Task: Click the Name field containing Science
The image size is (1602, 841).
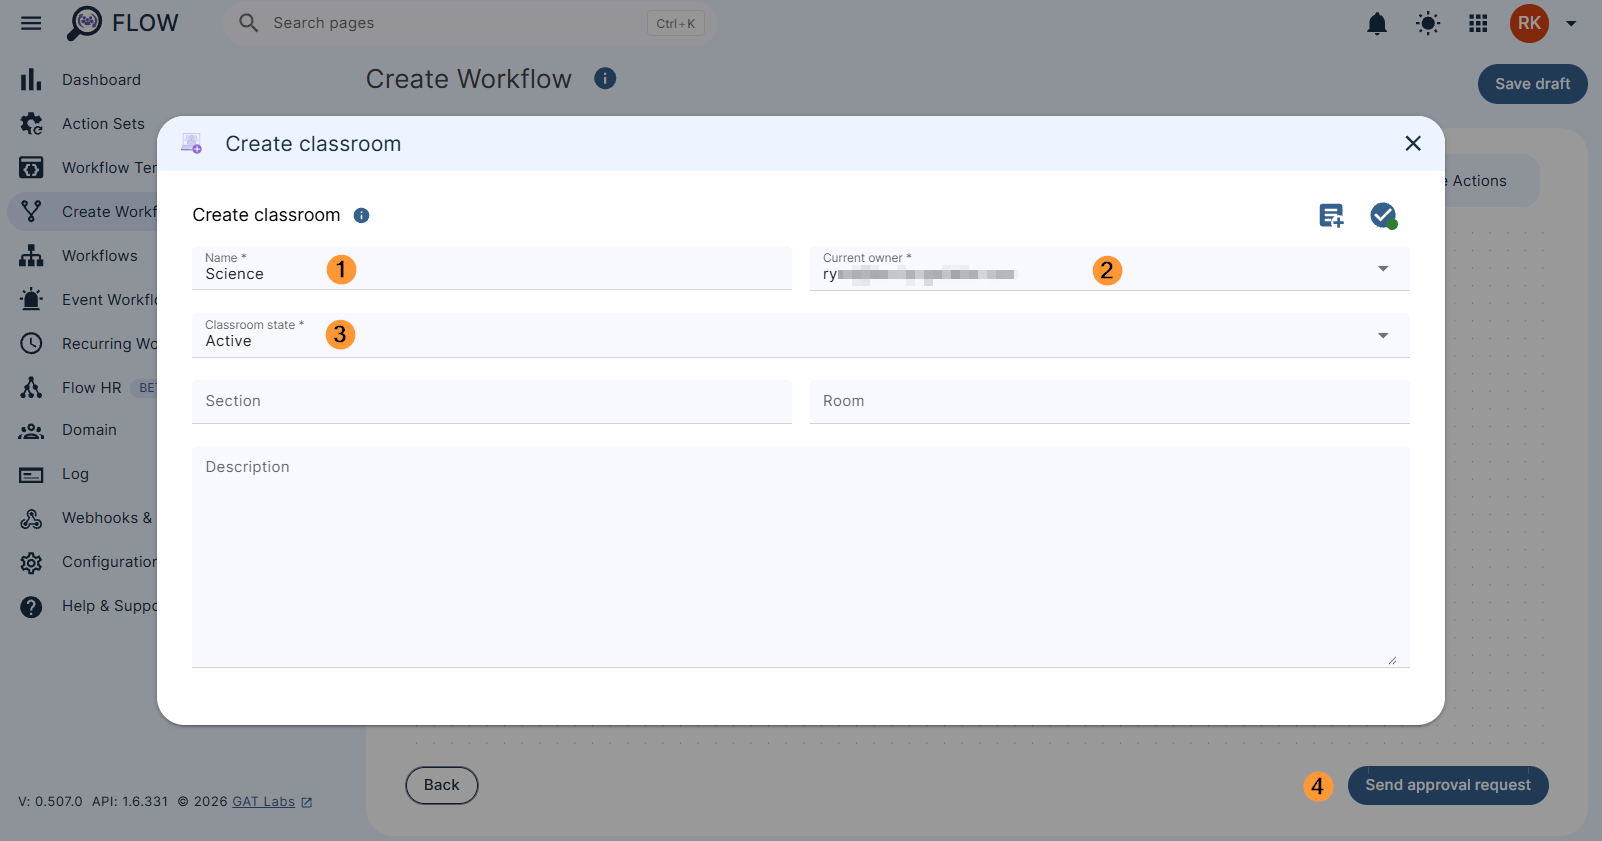Action: click(492, 268)
